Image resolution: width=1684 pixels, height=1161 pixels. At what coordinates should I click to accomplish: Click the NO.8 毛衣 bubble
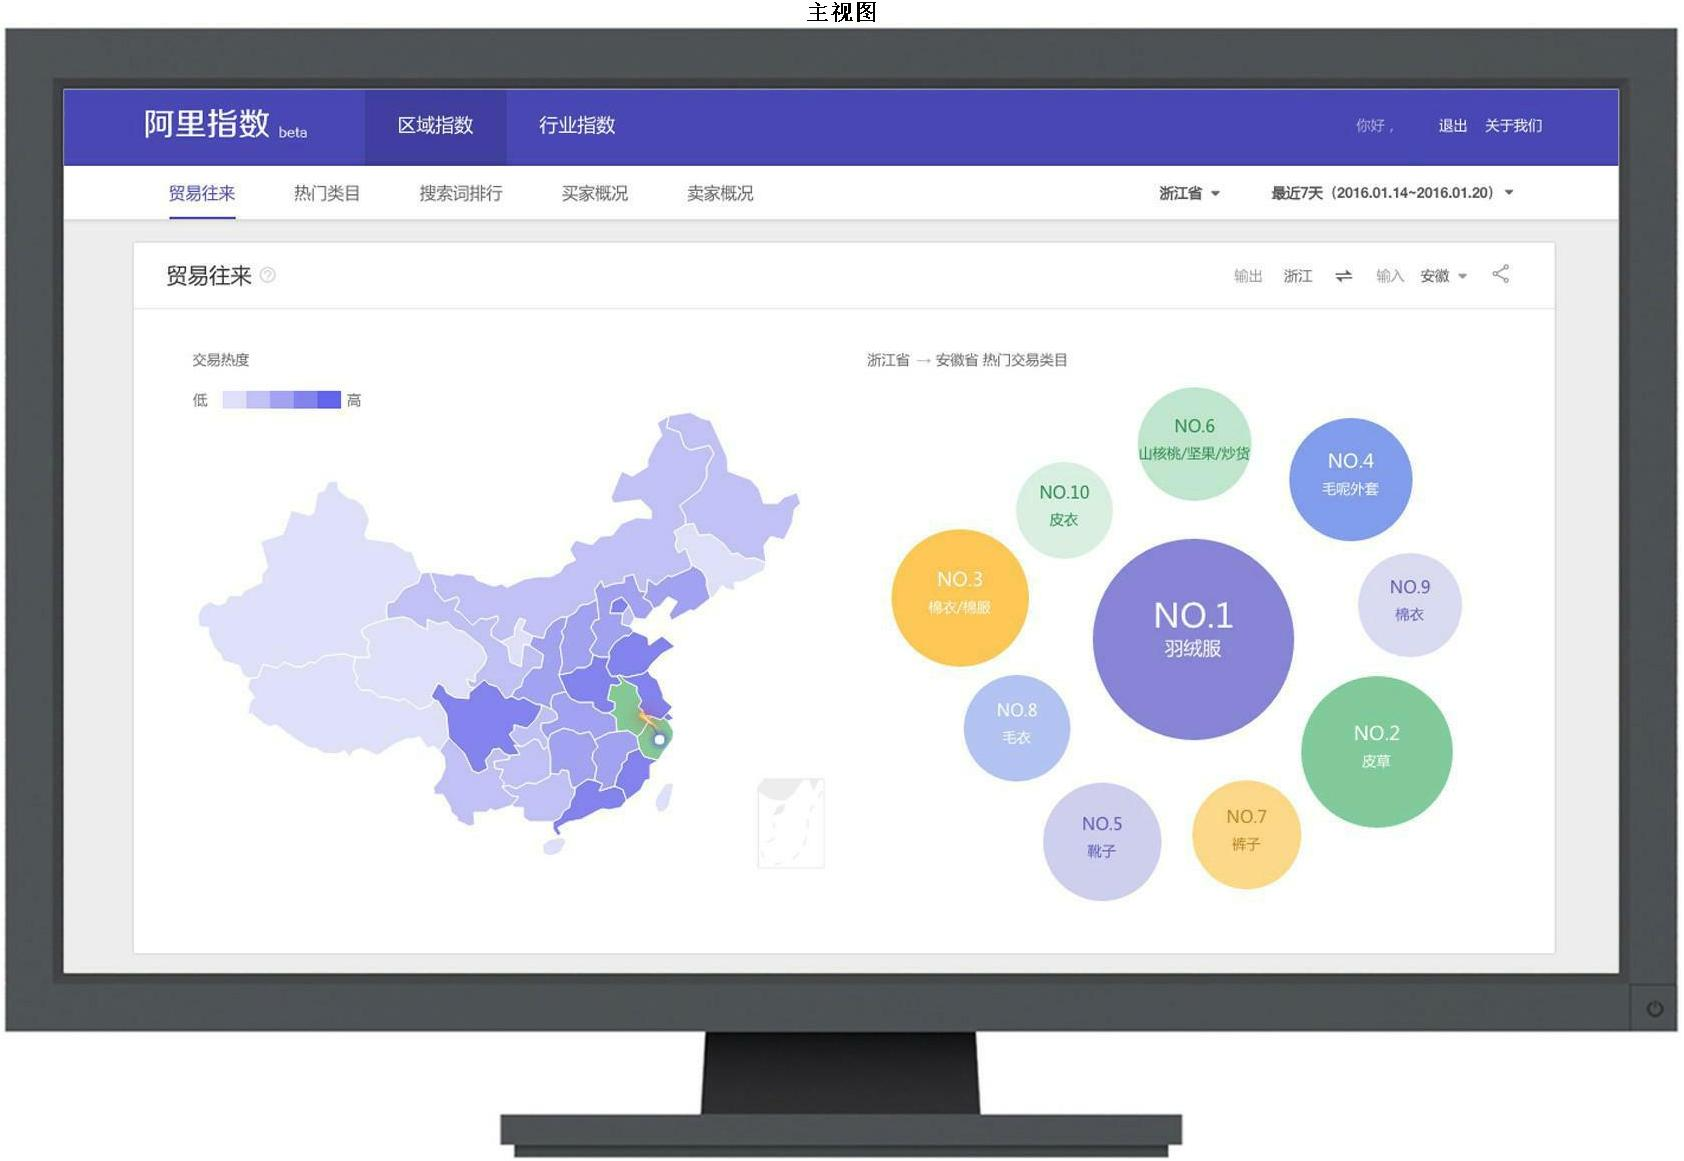point(1017,728)
